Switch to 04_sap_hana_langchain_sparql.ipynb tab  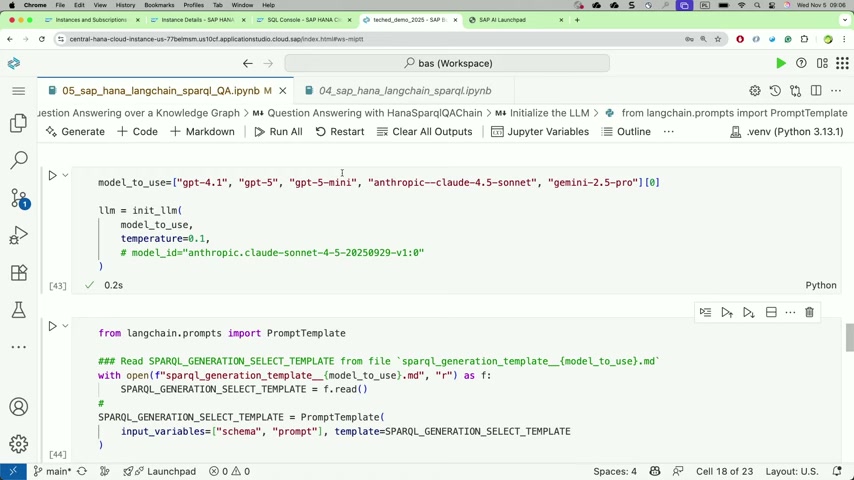405,91
